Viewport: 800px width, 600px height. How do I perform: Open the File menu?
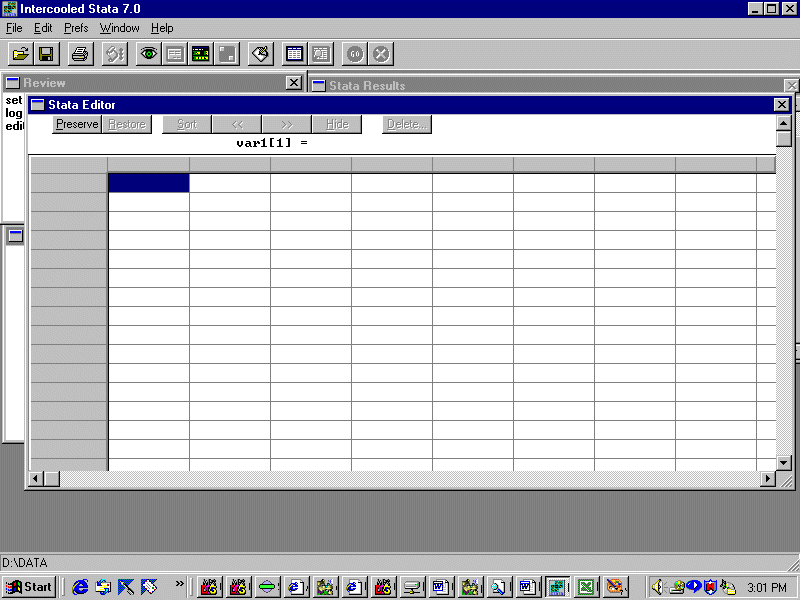point(14,28)
